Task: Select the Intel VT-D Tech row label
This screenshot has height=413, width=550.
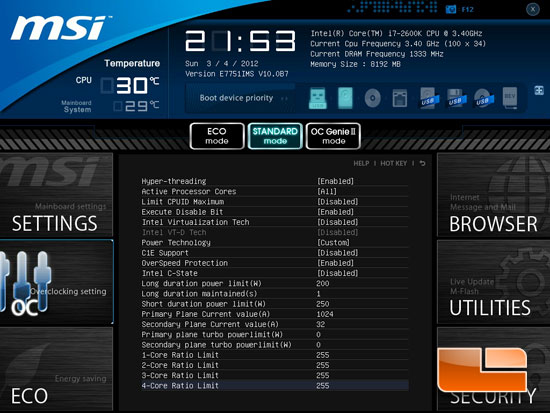Action: pyautogui.click(x=174, y=232)
